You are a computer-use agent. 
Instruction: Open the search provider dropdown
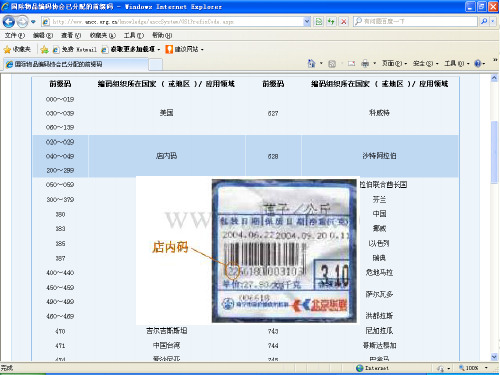coord(493,22)
